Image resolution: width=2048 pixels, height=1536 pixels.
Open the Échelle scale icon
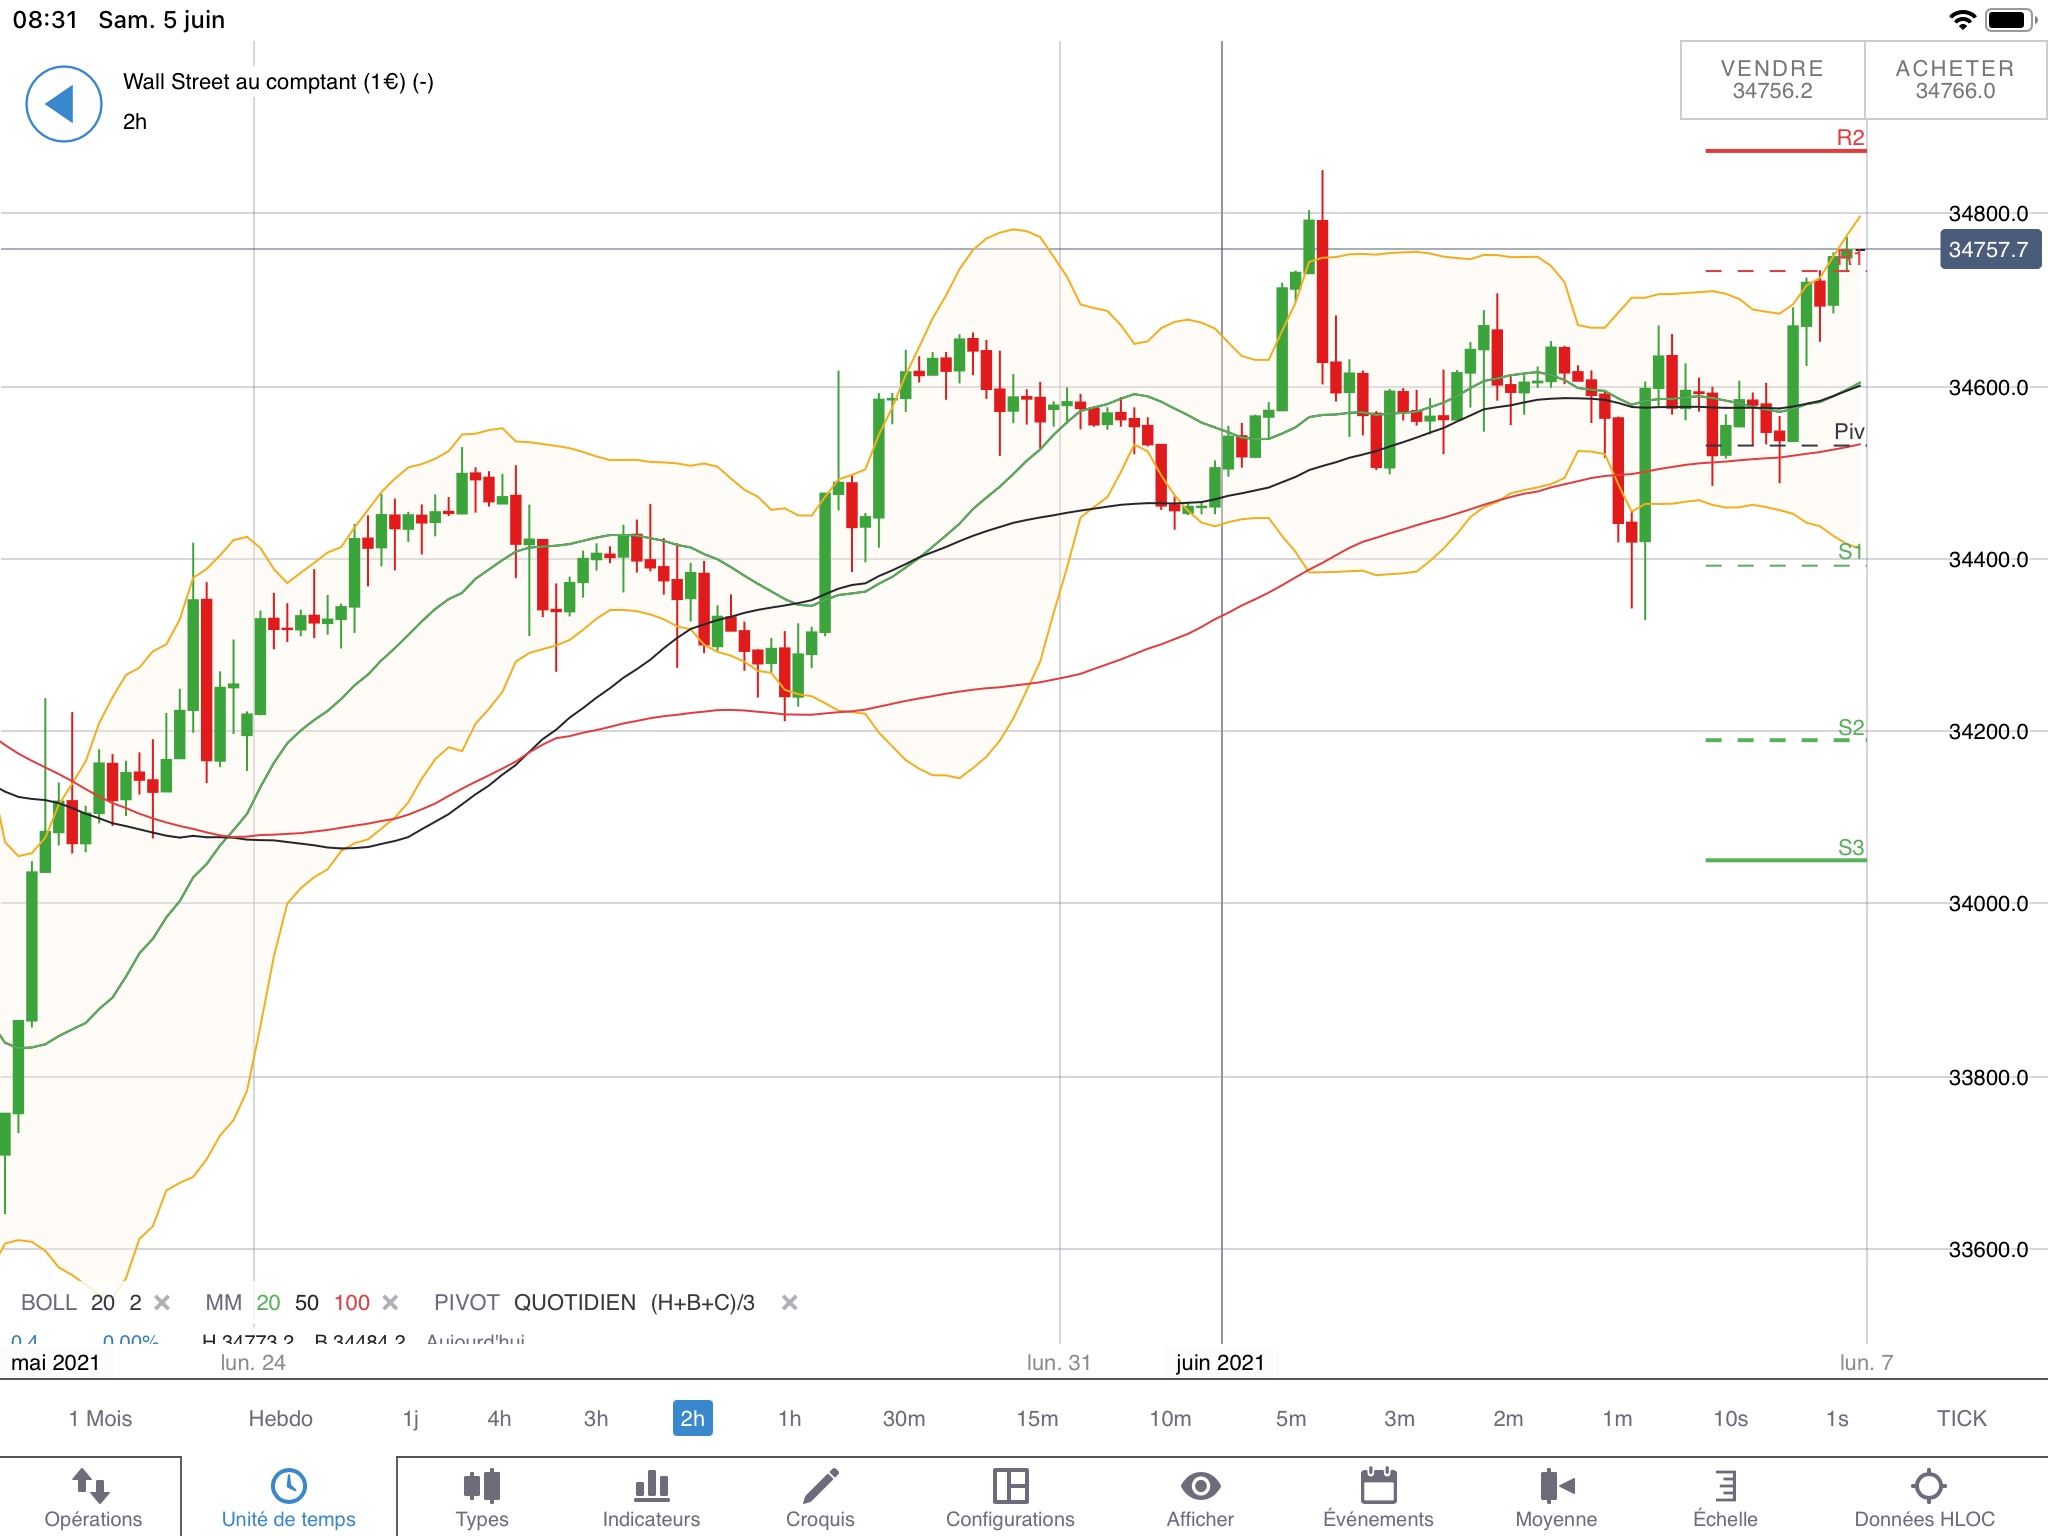tap(1725, 1486)
